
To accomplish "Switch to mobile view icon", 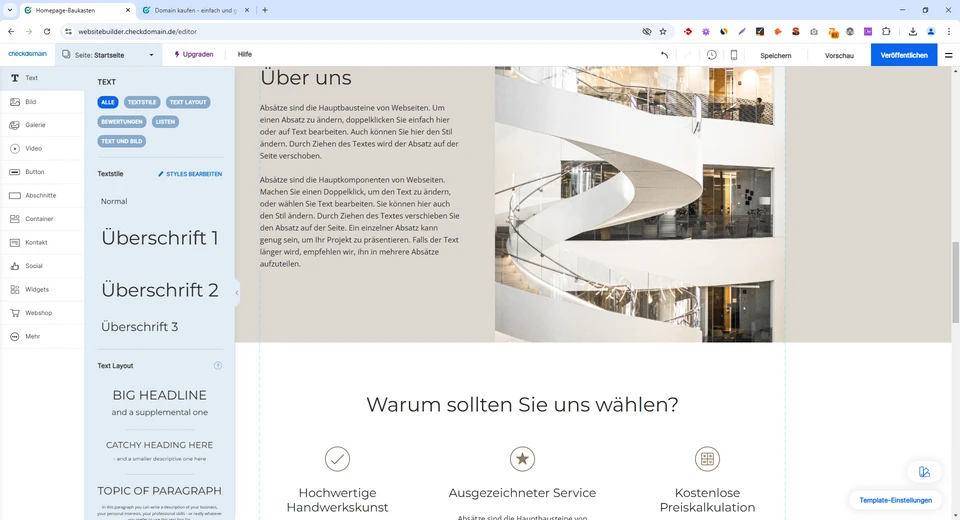I will [x=733, y=55].
